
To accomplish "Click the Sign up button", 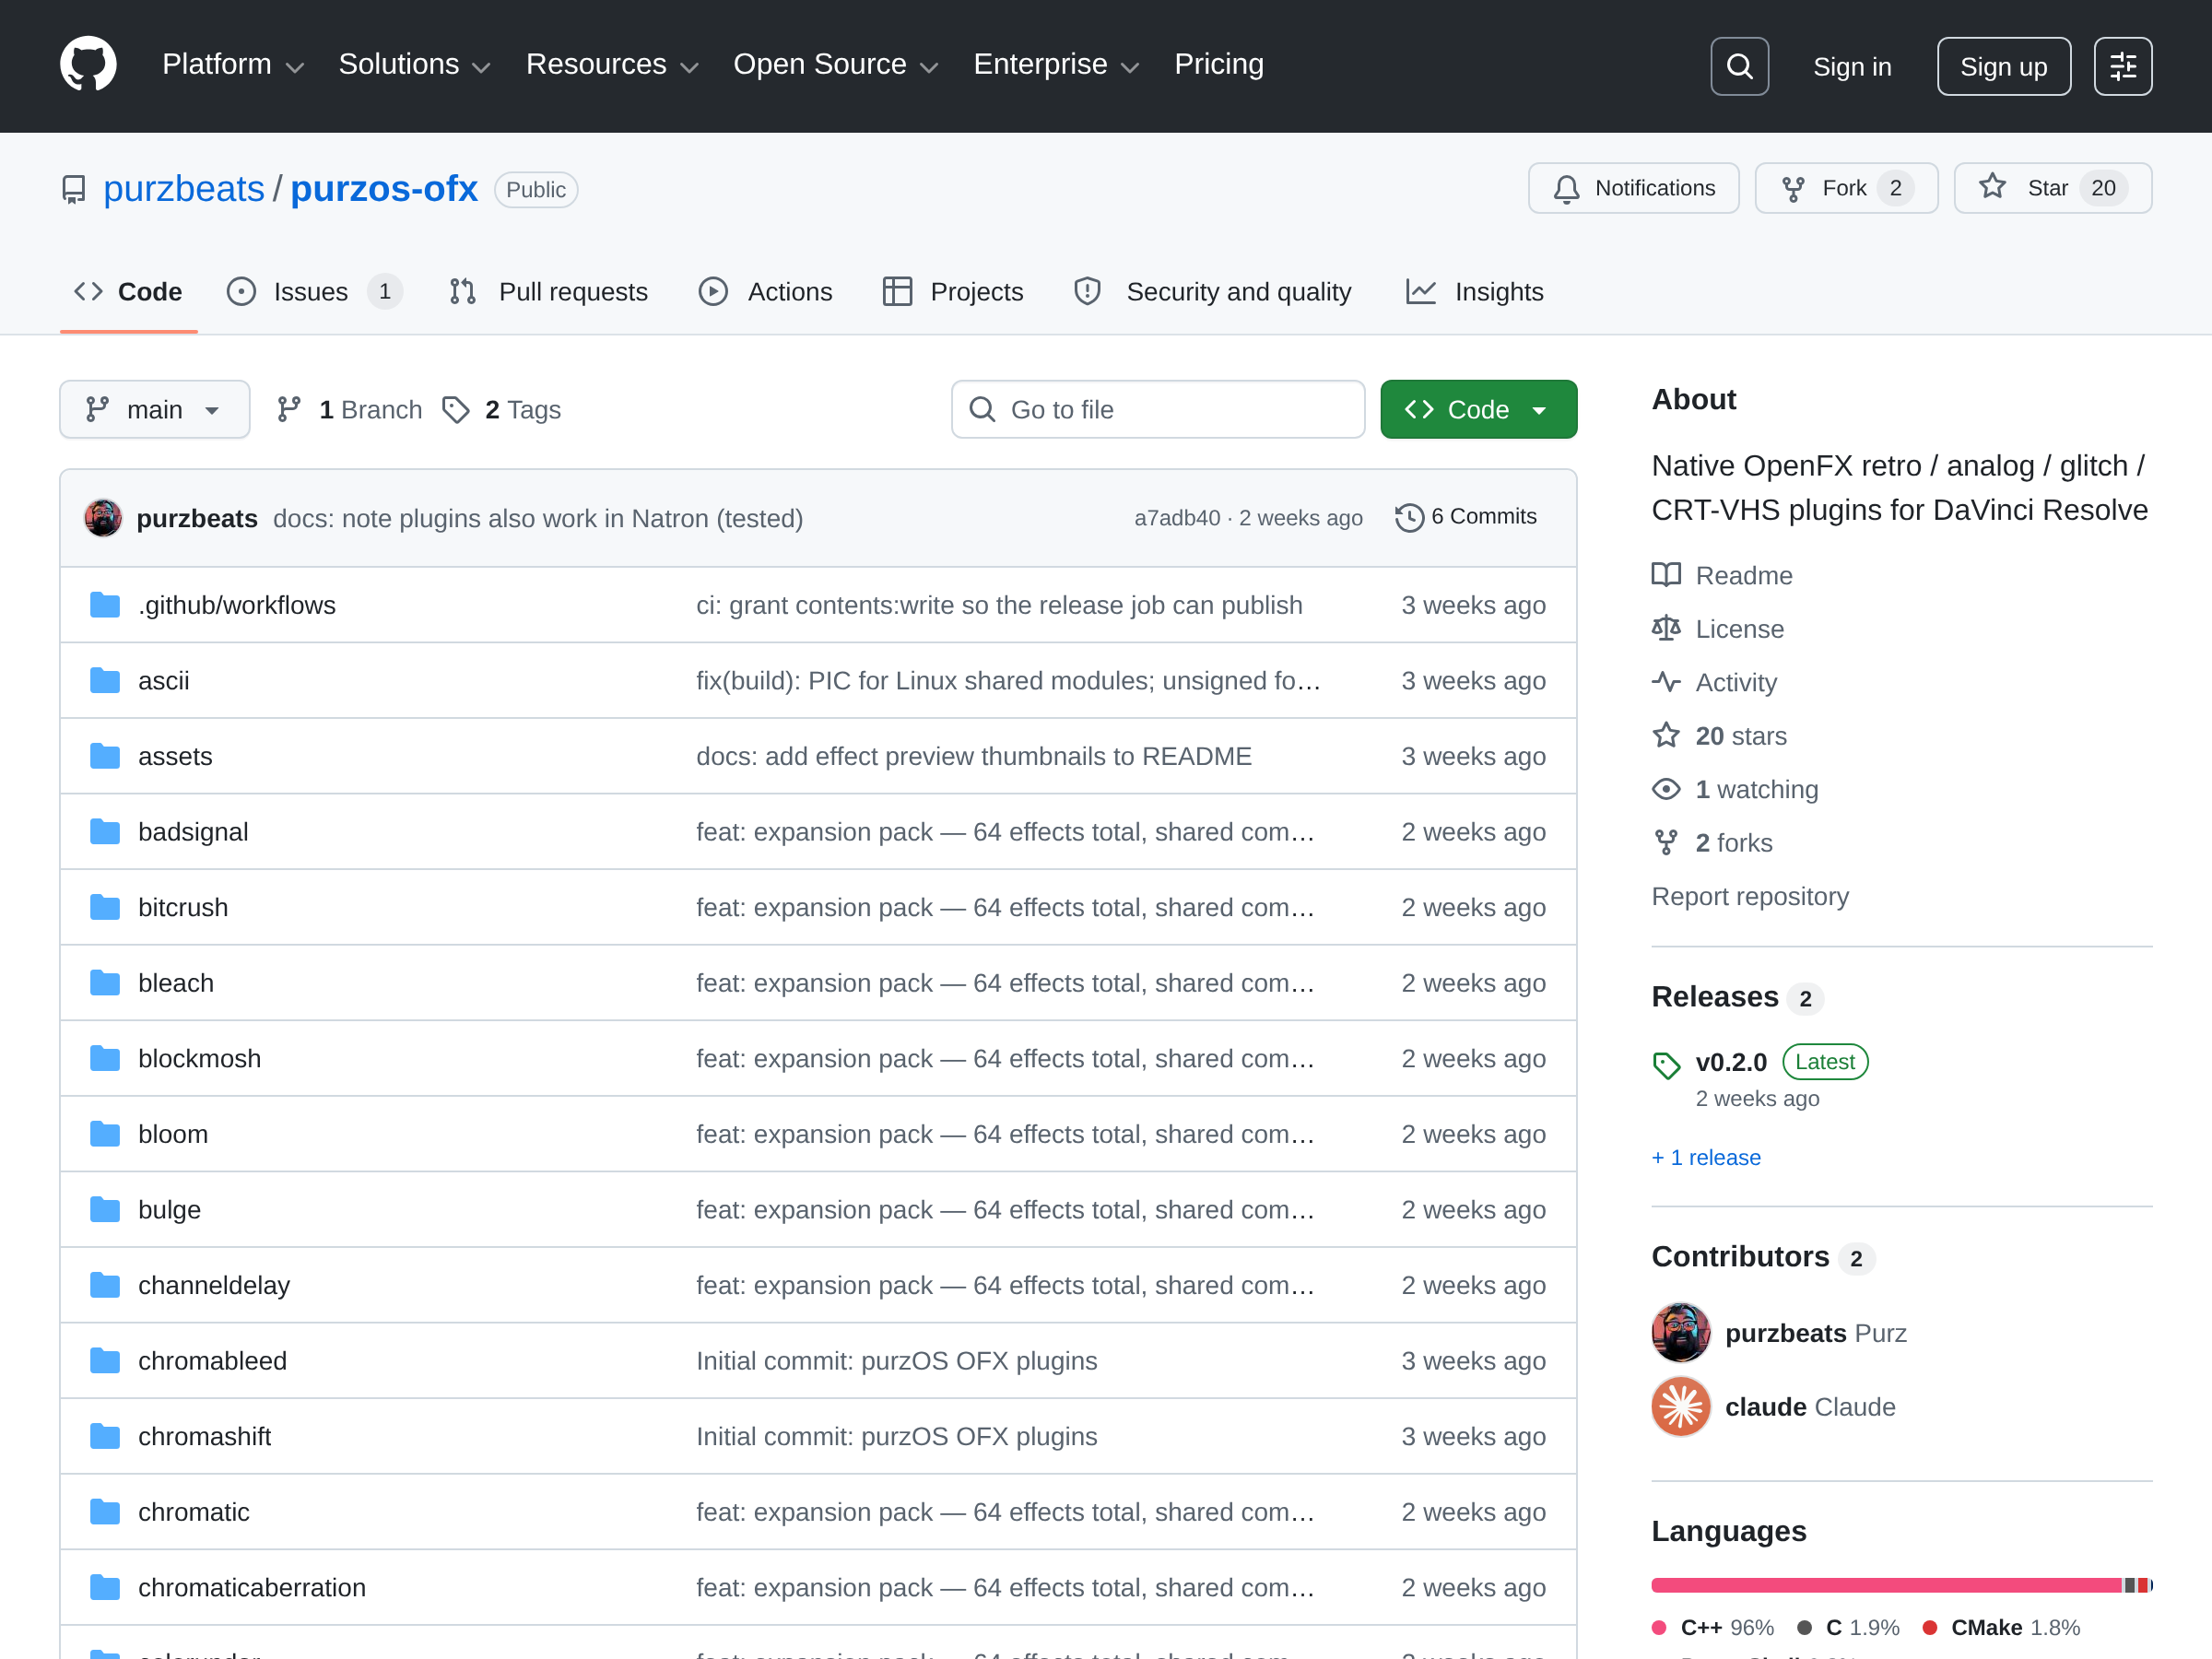I will point(2003,66).
